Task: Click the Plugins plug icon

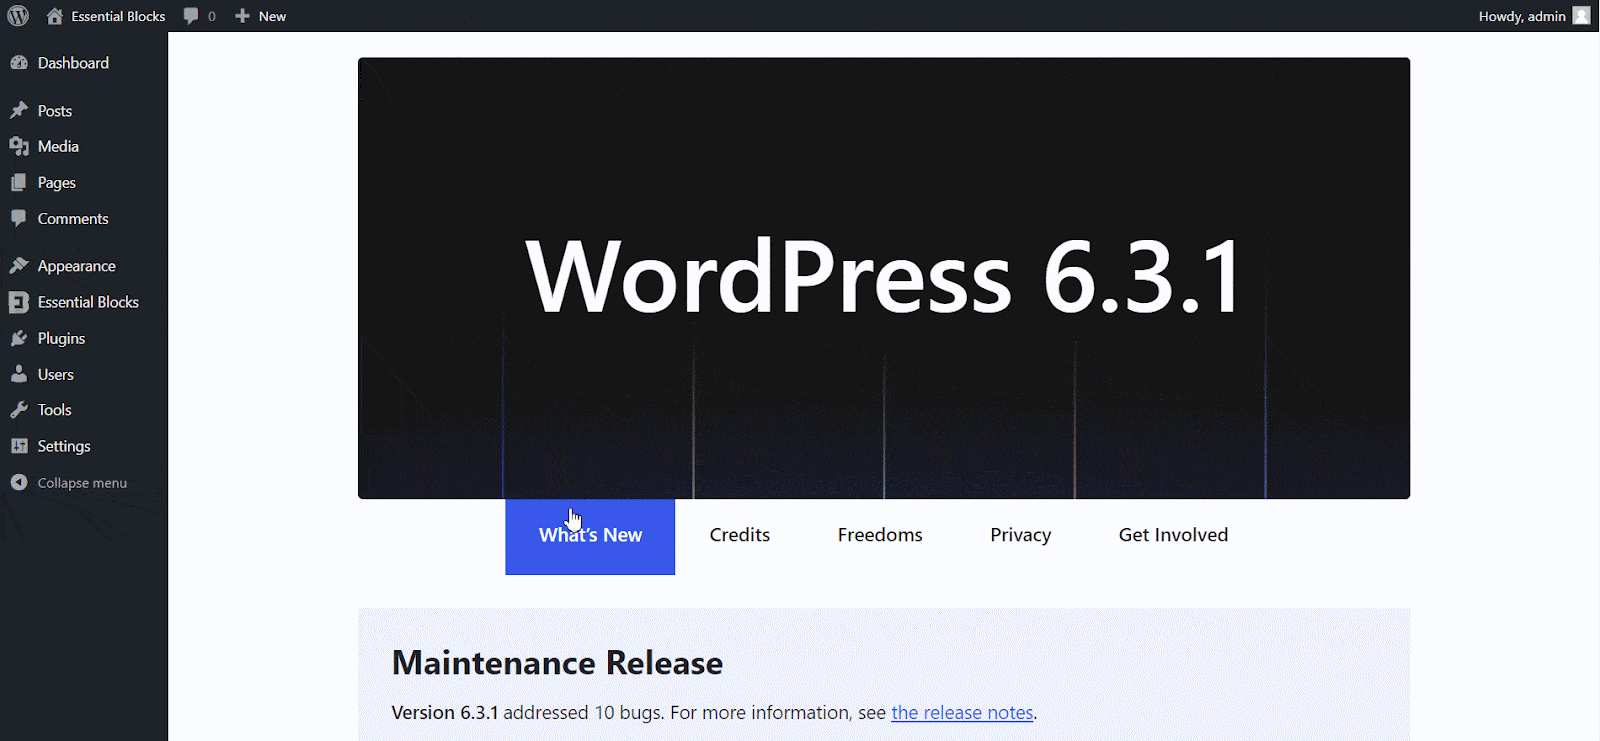Action: 19,339
